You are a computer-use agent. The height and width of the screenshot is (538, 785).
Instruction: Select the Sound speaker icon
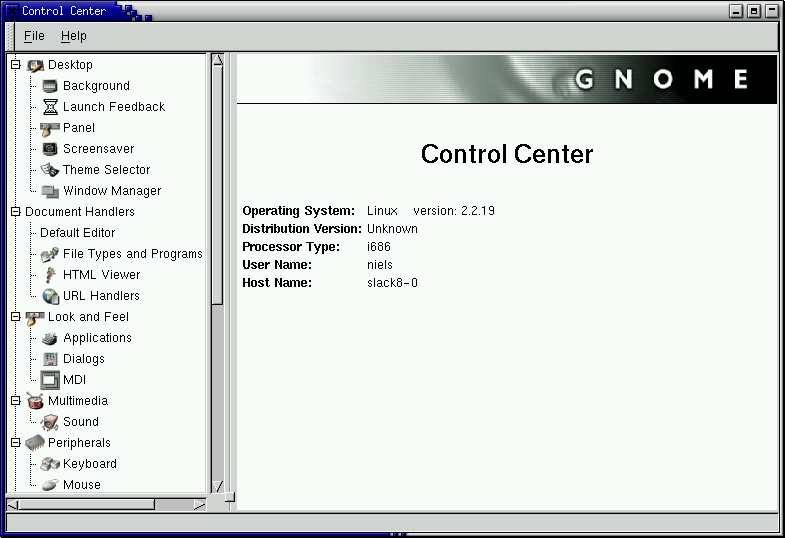(50, 422)
